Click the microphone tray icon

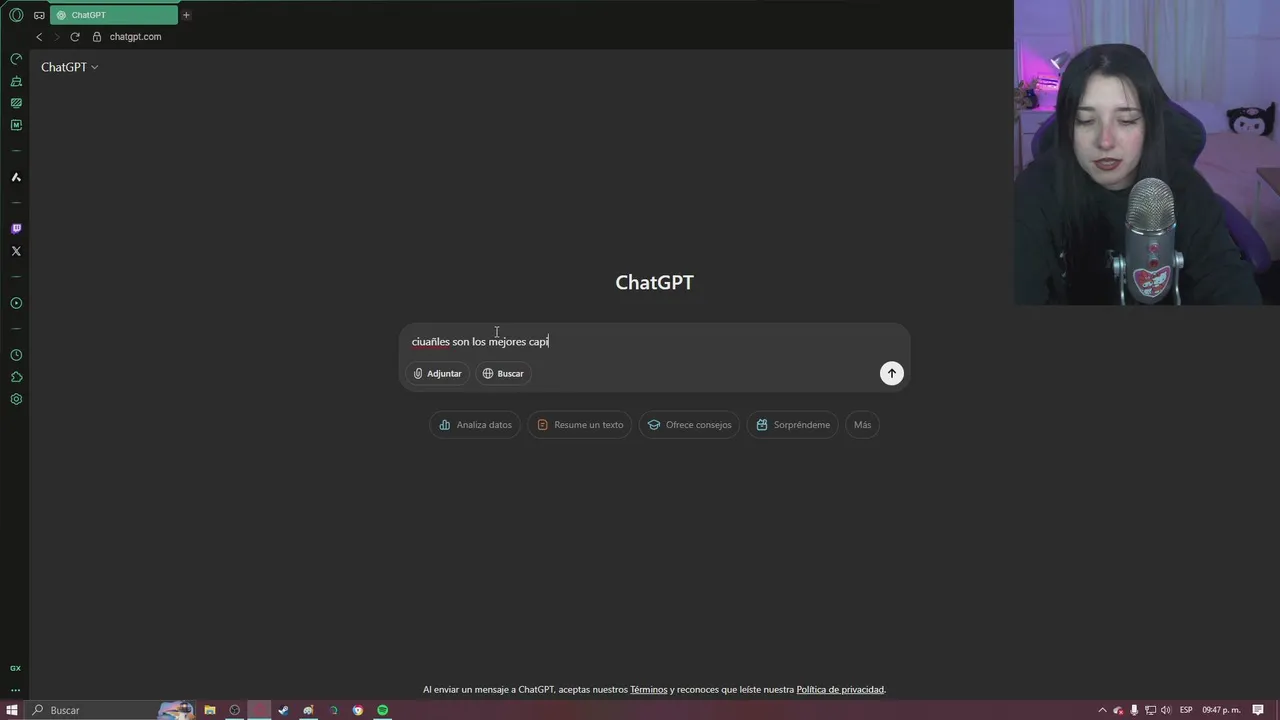pos(1134,710)
